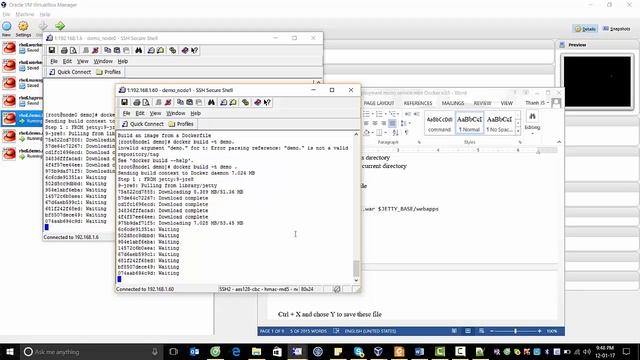Toggle Justify alignment in Word ribbon
Screen dimensions: 640x360
(x=392, y=123)
